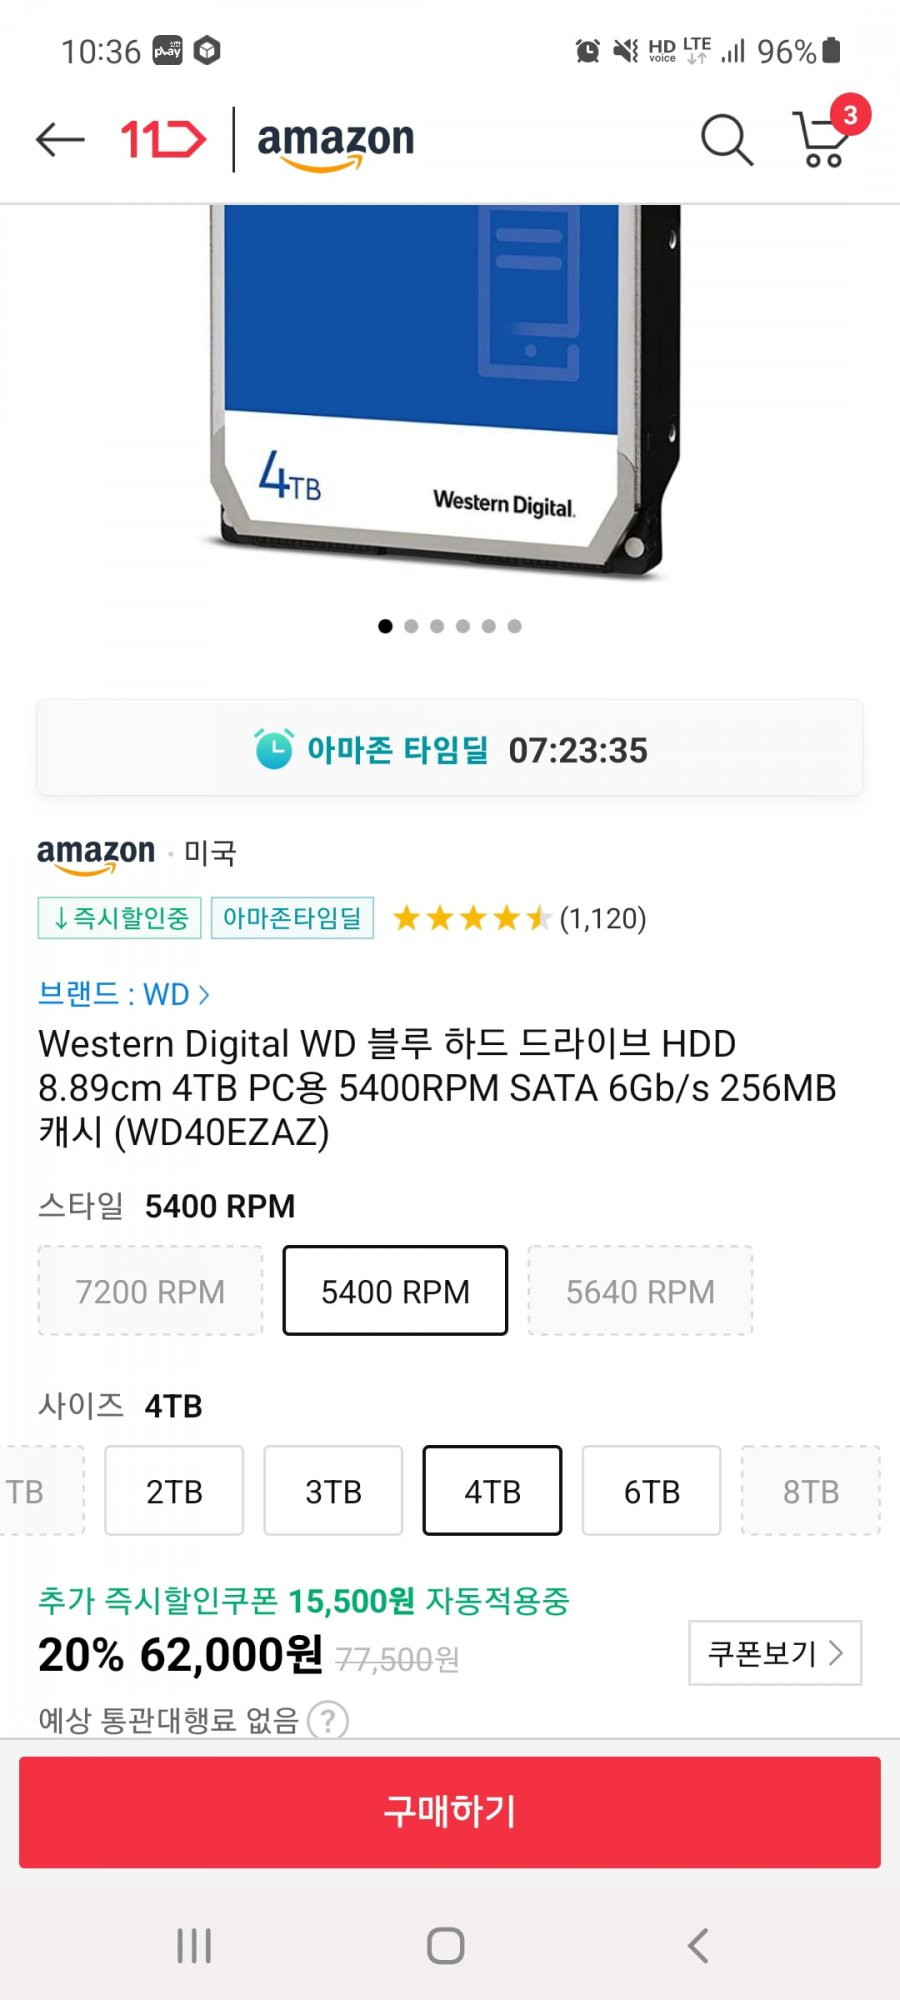Tap the red 구매하기 buy button
Viewport: 900px width, 2000px height.
coord(450,1812)
